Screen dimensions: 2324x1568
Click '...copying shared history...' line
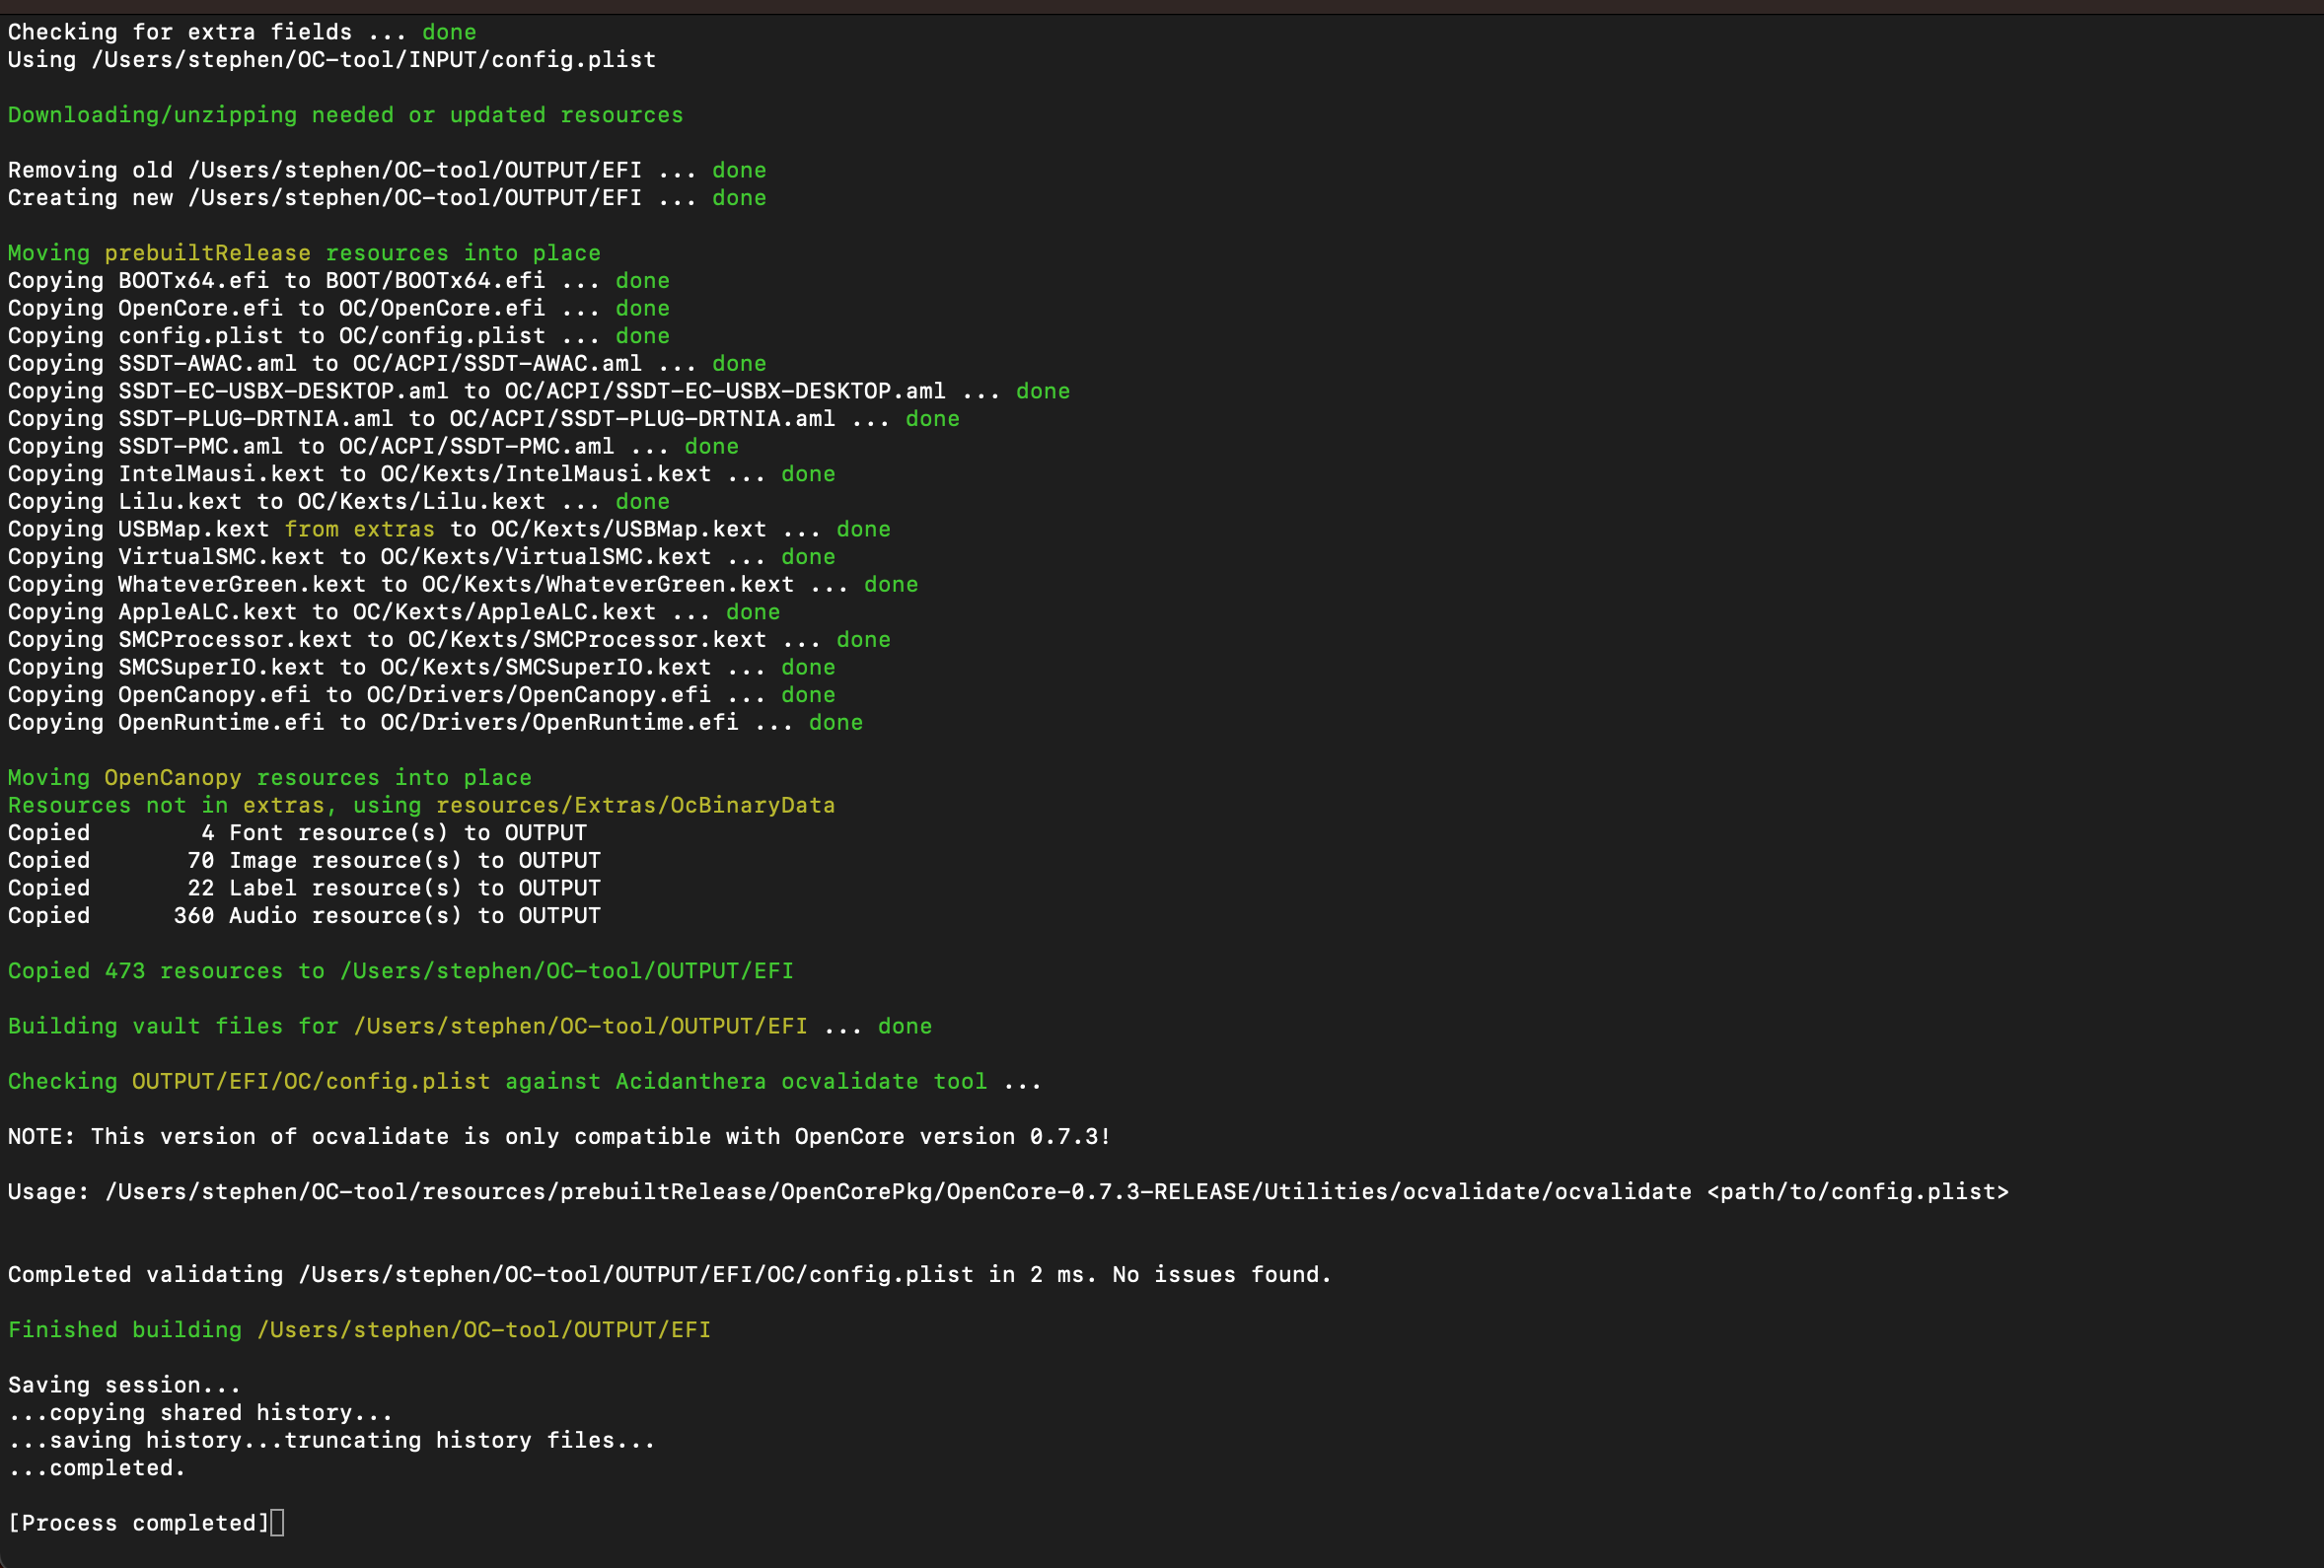200,1413
